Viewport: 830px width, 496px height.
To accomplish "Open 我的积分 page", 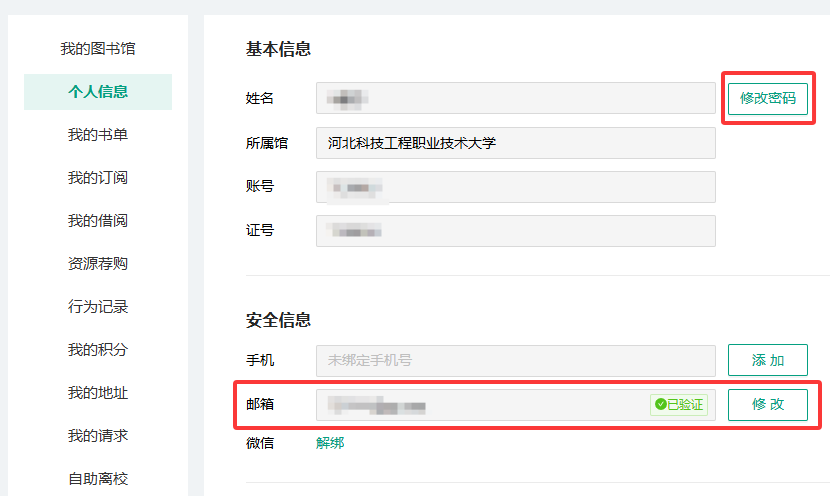I will (x=98, y=350).
